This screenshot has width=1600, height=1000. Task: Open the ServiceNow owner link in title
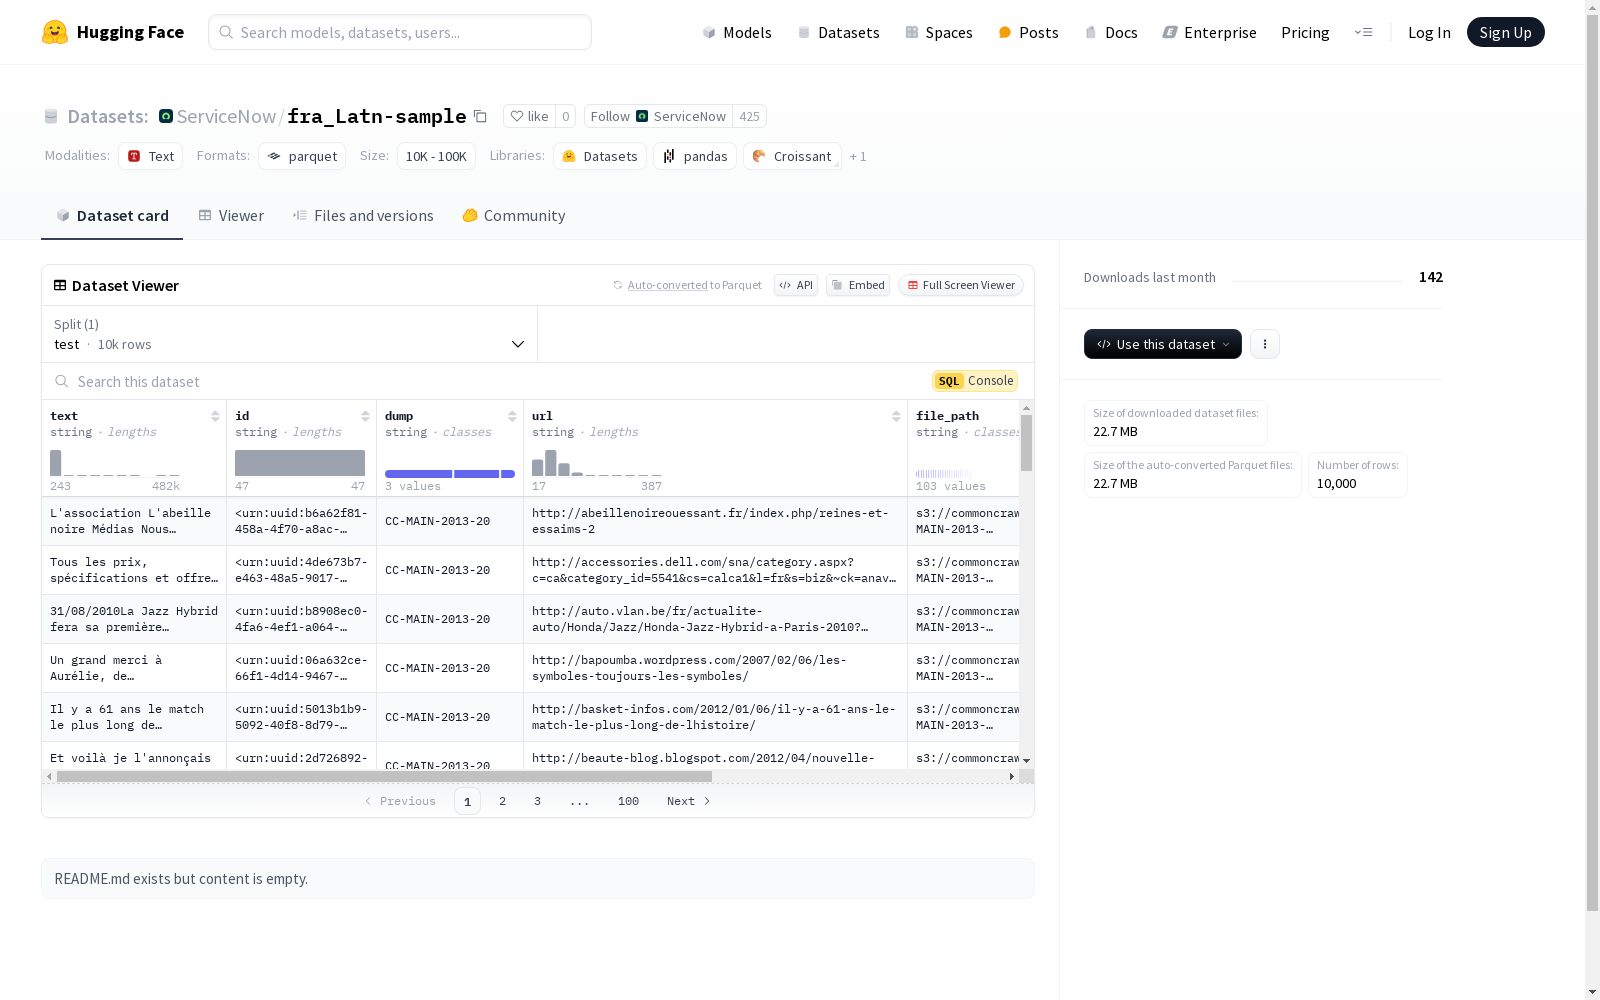click(226, 116)
